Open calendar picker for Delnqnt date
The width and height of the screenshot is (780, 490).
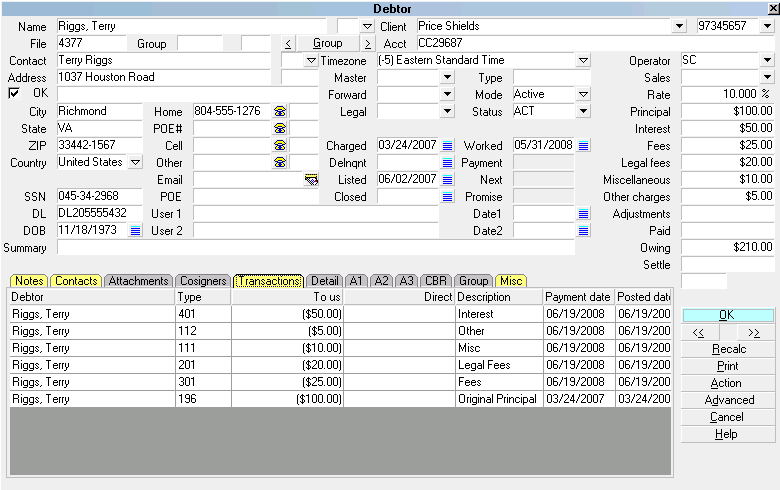pyautogui.click(x=448, y=163)
